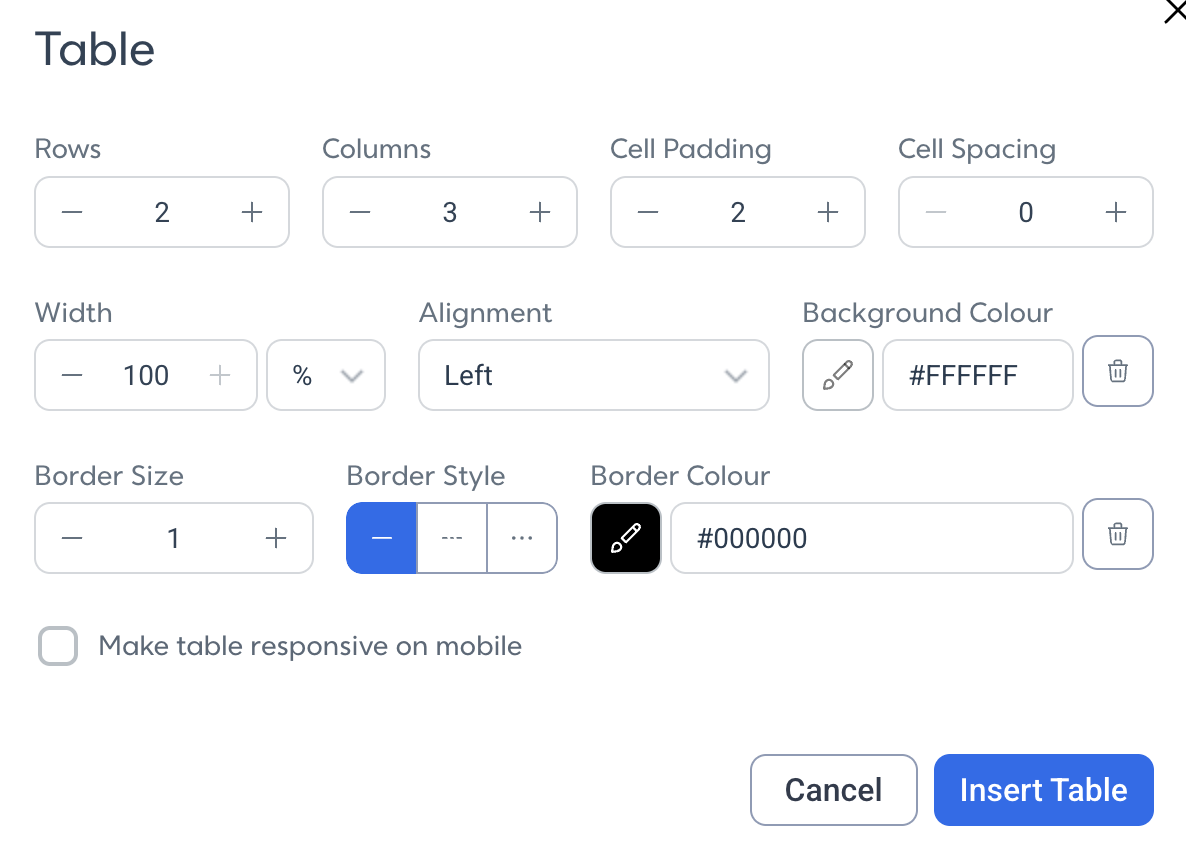Click the Insert Table button
This screenshot has width=1186, height=860.
(x=1044, y=790)
